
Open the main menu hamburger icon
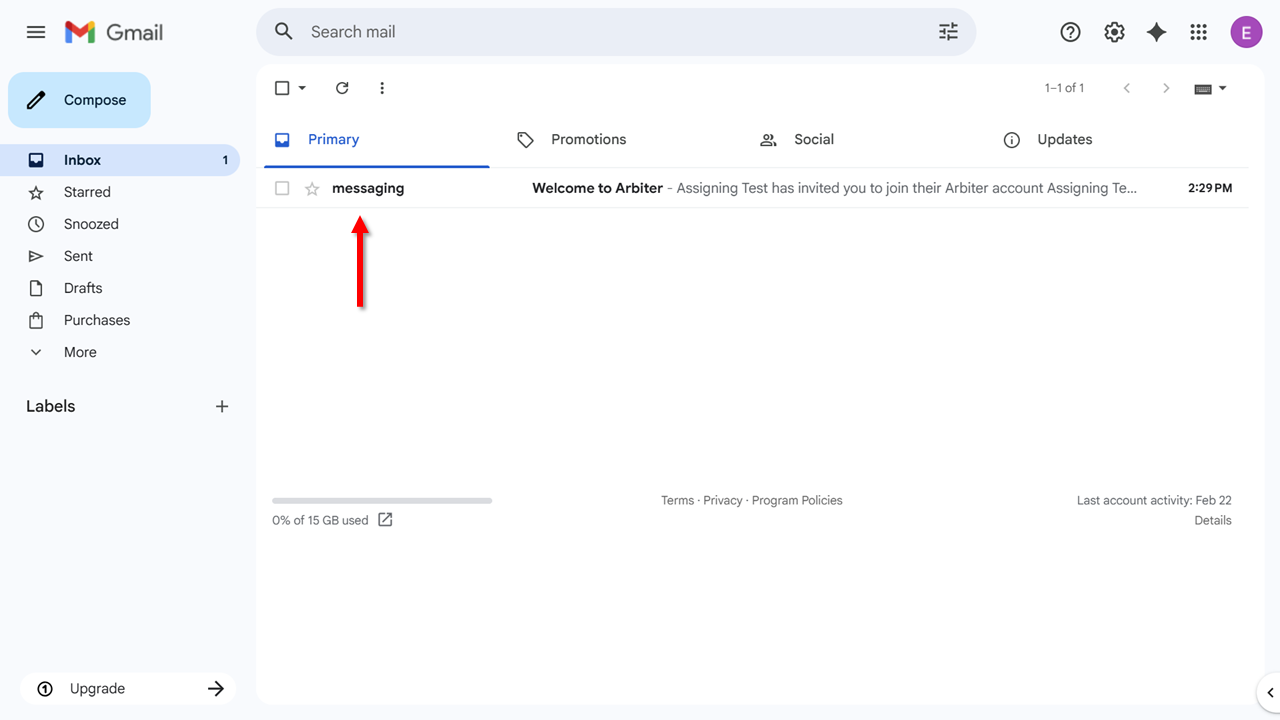(36, 32)
